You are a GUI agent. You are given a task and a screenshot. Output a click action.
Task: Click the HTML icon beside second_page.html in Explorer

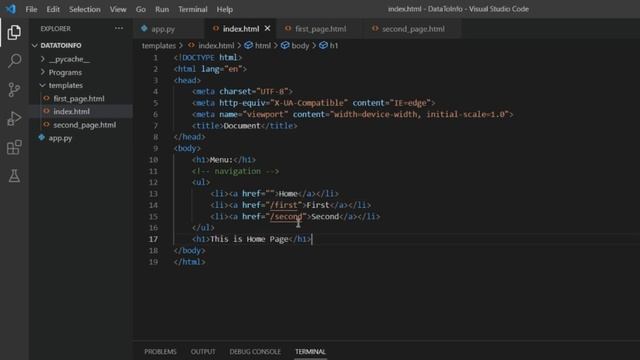tap(46, 124)
